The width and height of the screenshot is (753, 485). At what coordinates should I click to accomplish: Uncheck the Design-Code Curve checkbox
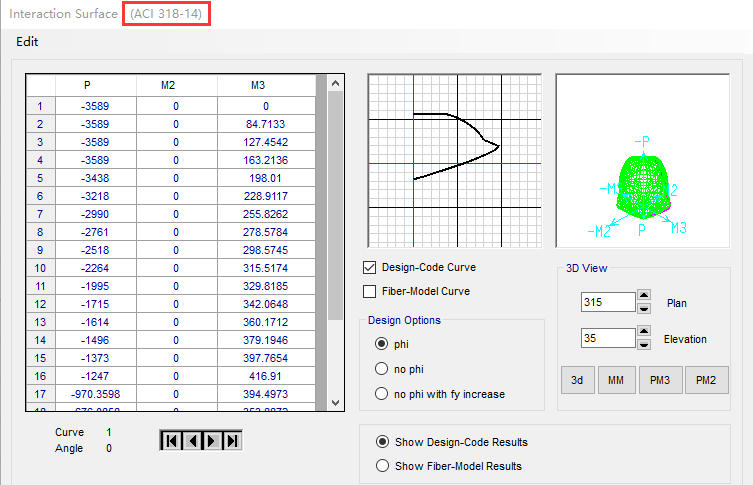tap(370, 268)
